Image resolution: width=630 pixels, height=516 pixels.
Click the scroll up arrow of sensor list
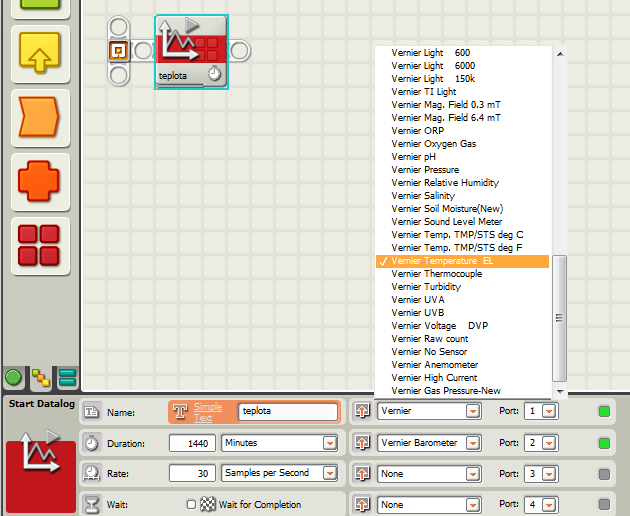click(x=560, y=54)
